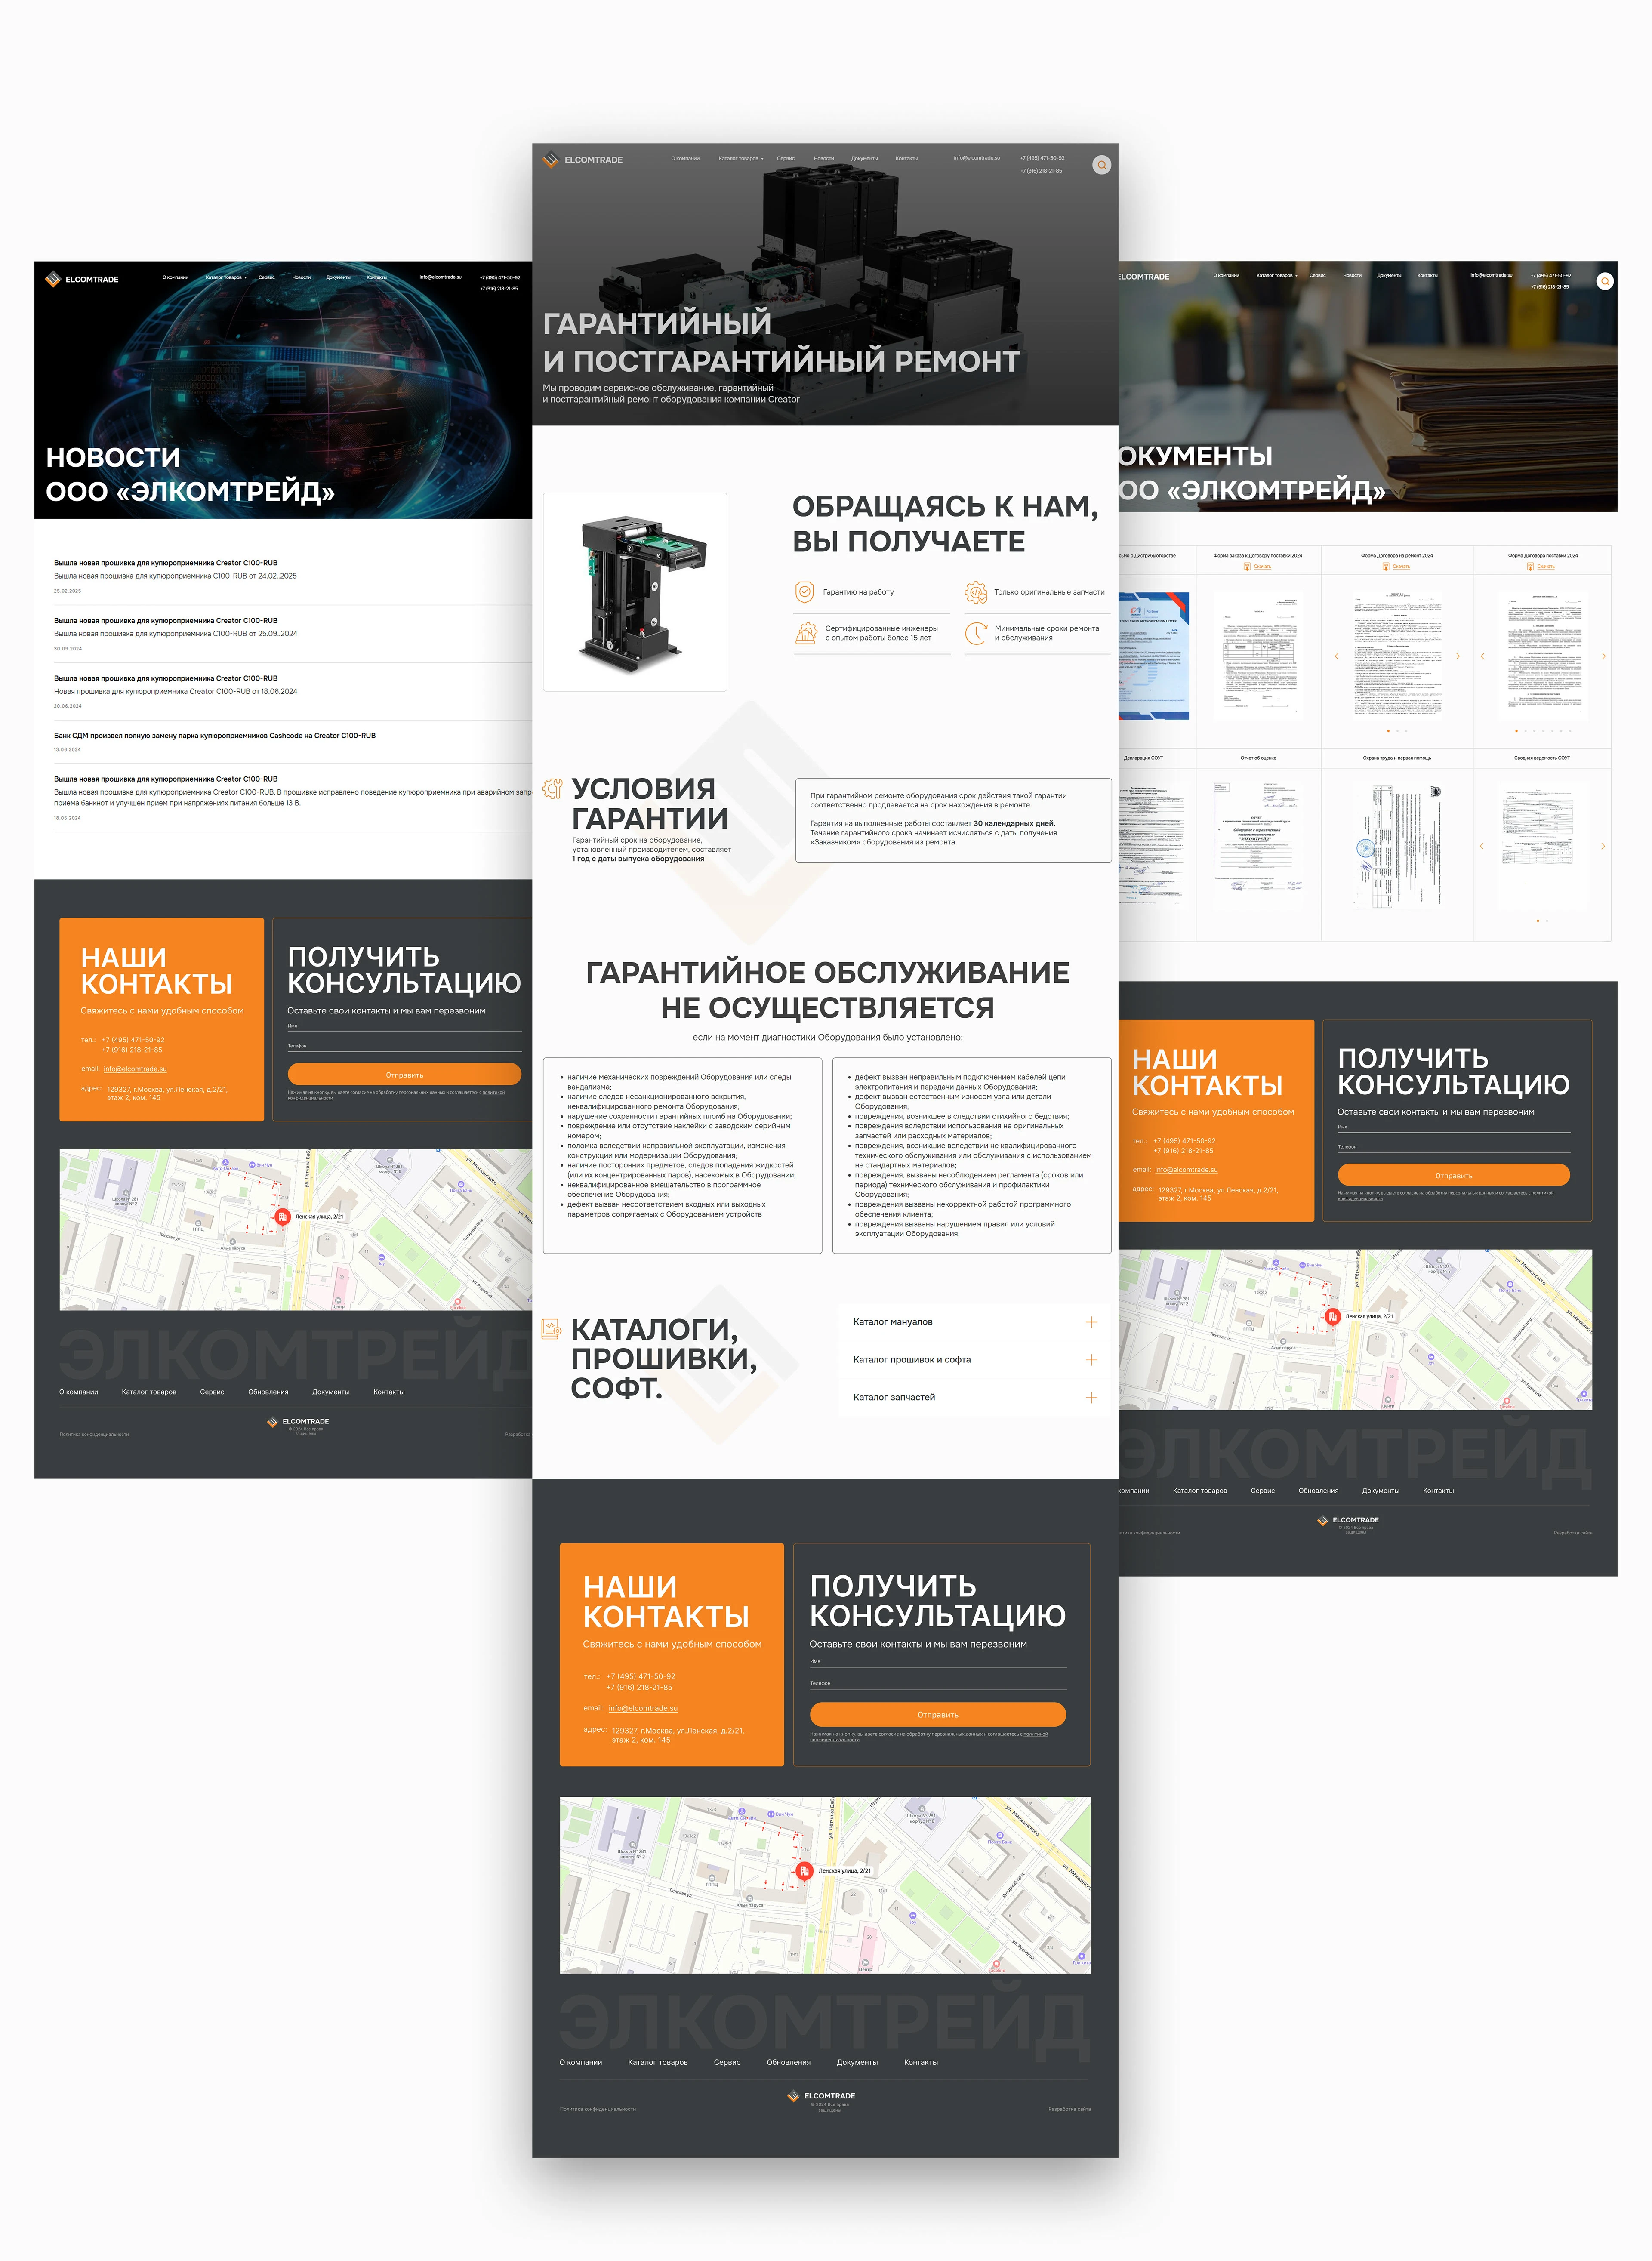Select second pagination dot under Форма Договора на ремонт 2024
The width and height of the screenshot is (1652, 2261).
pyautogui.click(x=1397, y=731)
